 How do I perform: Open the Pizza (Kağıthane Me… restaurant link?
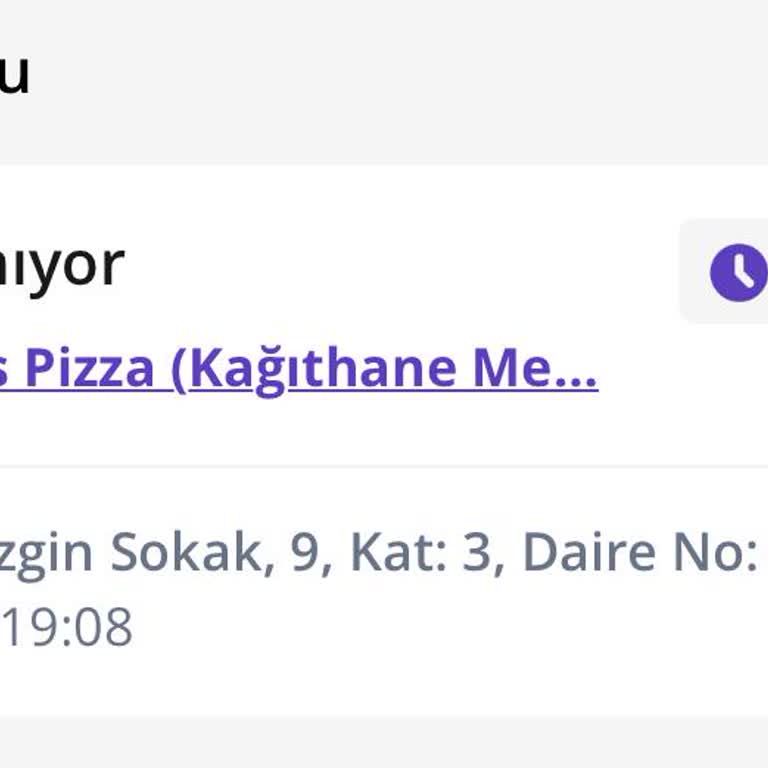click(298, 368)
